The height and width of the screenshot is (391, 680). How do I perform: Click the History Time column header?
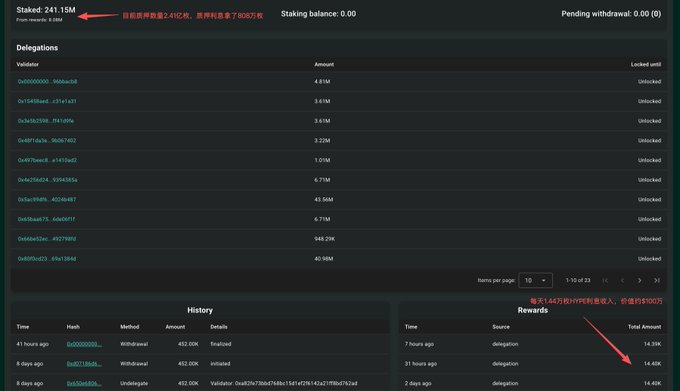(x=23, y=327)
